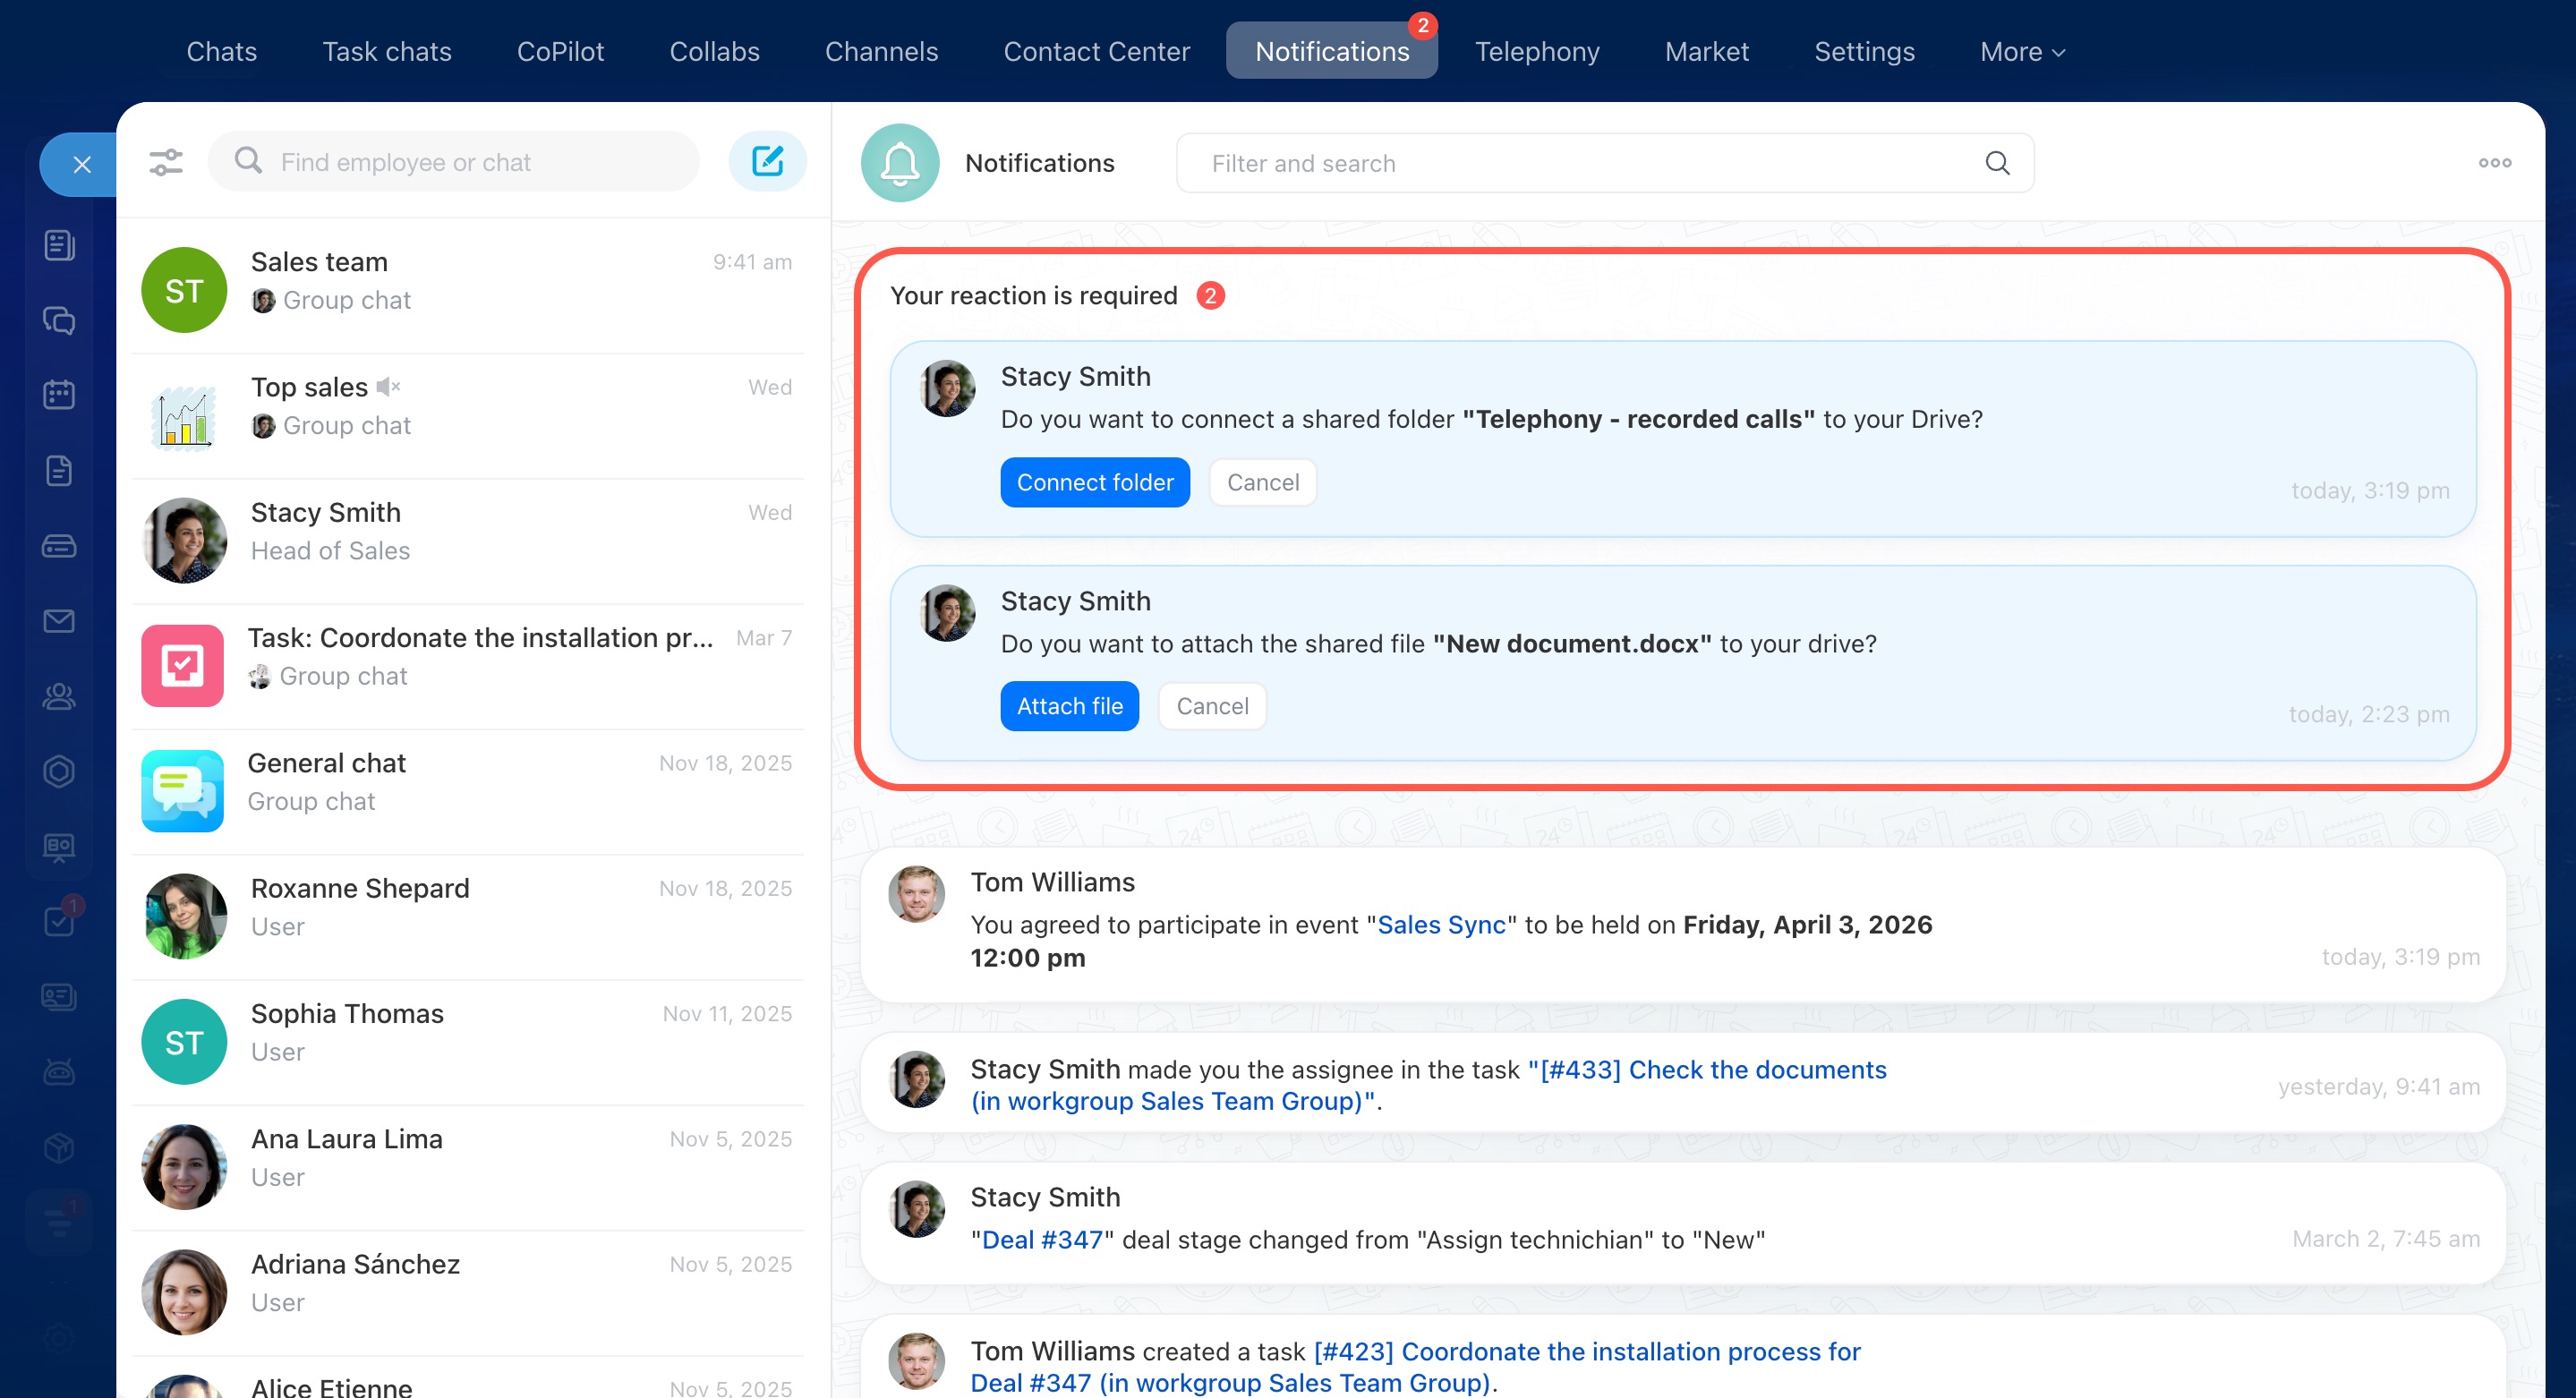The image size is (2576, 1398).
Task: Open the three-dots menu in the Notifications header
Action: click(2494, 163)
